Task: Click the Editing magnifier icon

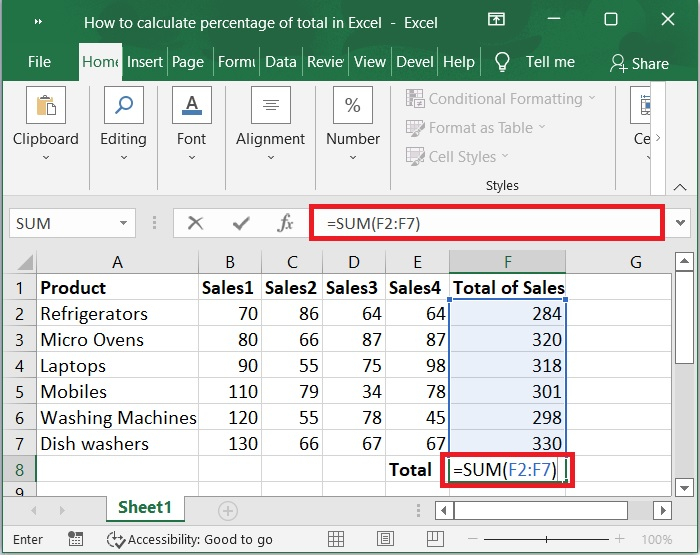Action: (123, 106)
